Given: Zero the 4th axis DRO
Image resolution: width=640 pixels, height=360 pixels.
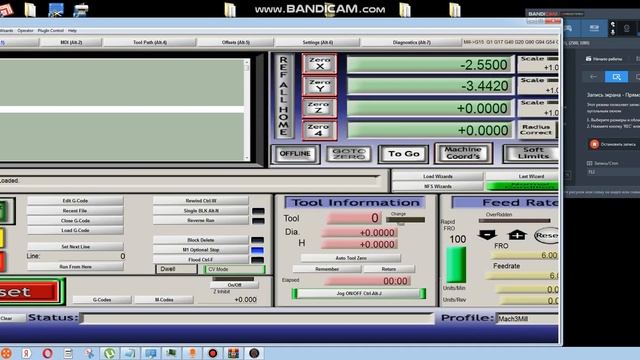Looking at the screenshot, I should pyautogui.click(x=319, y=130).
